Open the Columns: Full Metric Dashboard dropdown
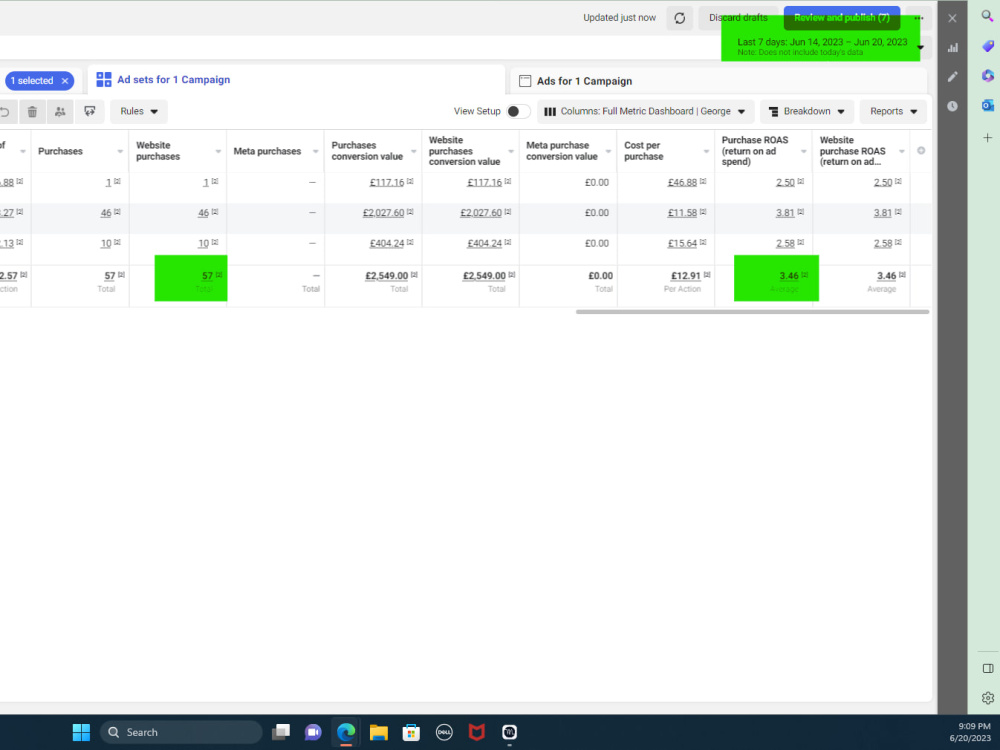1000x750 pixels. [x=646, y=112]
